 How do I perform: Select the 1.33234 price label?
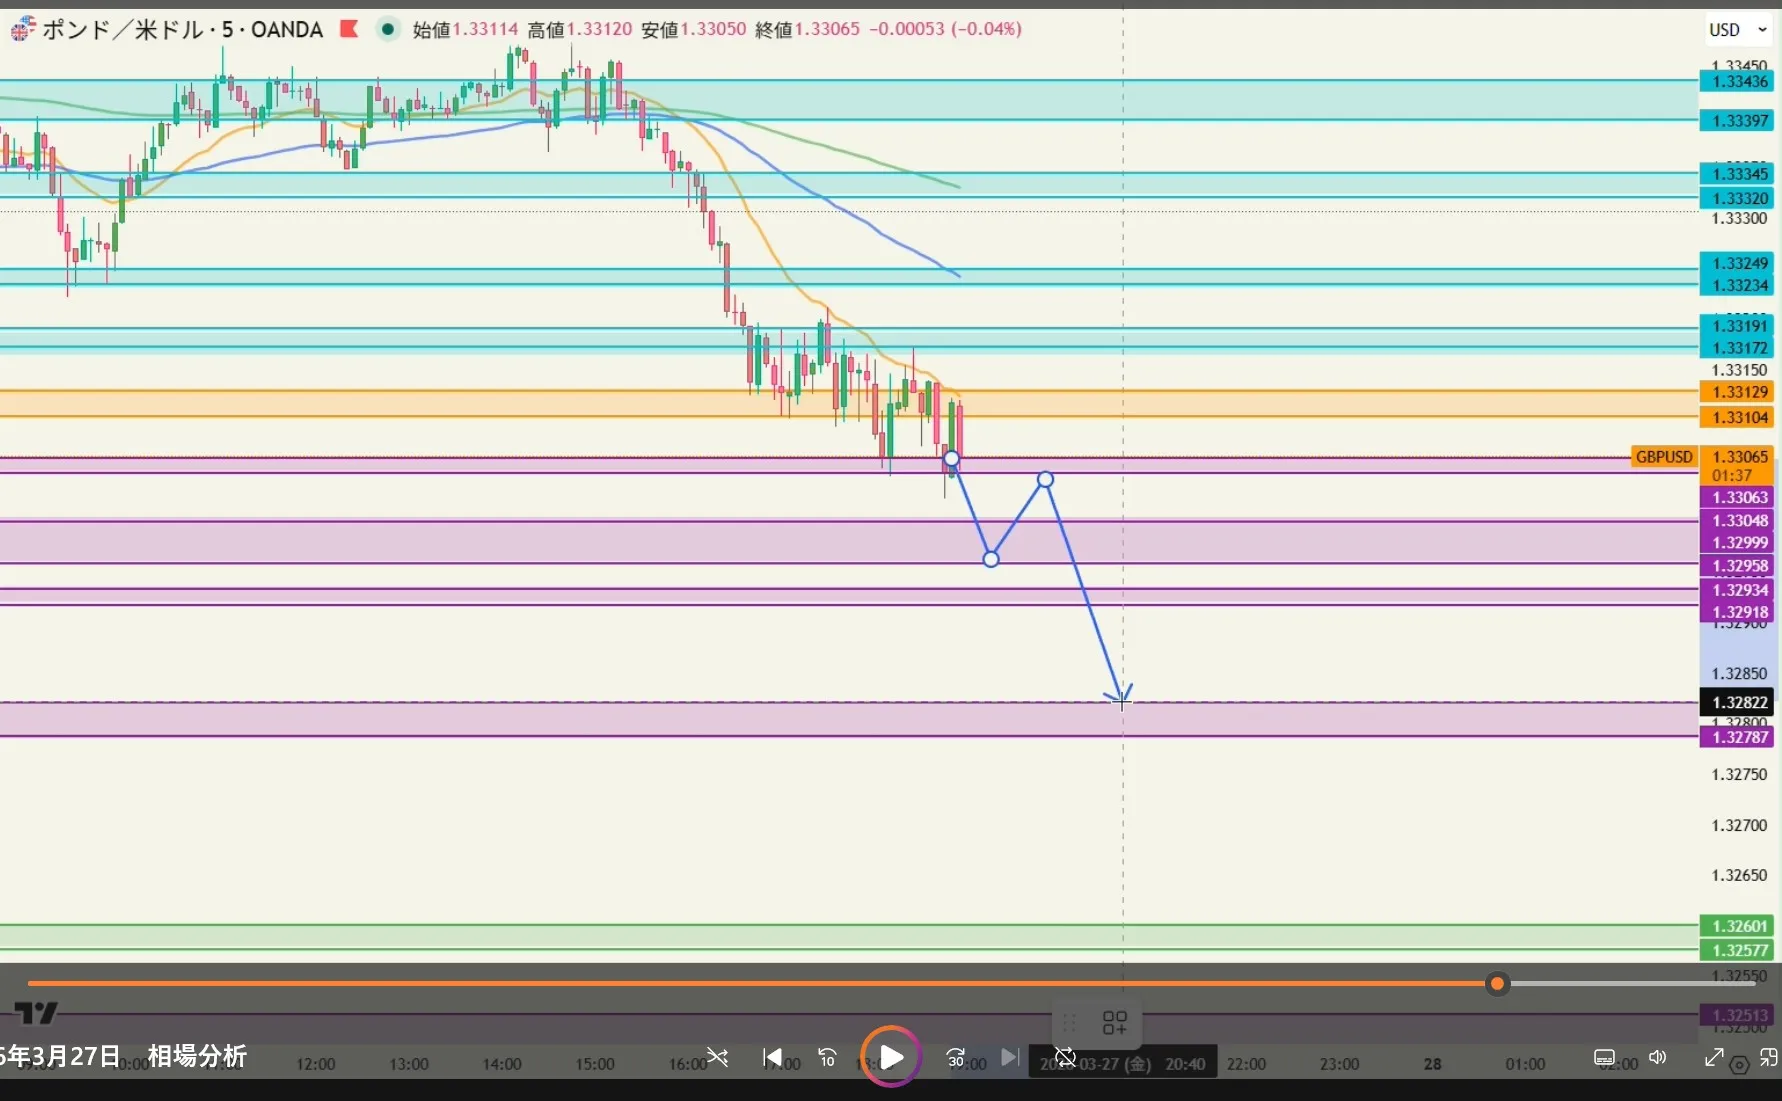tap(1737, 285)
